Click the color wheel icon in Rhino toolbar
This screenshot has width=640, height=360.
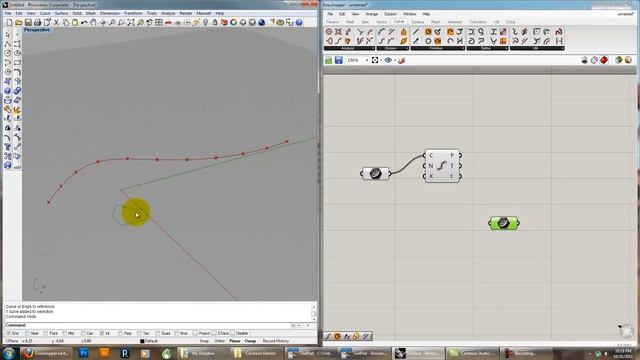233,22
